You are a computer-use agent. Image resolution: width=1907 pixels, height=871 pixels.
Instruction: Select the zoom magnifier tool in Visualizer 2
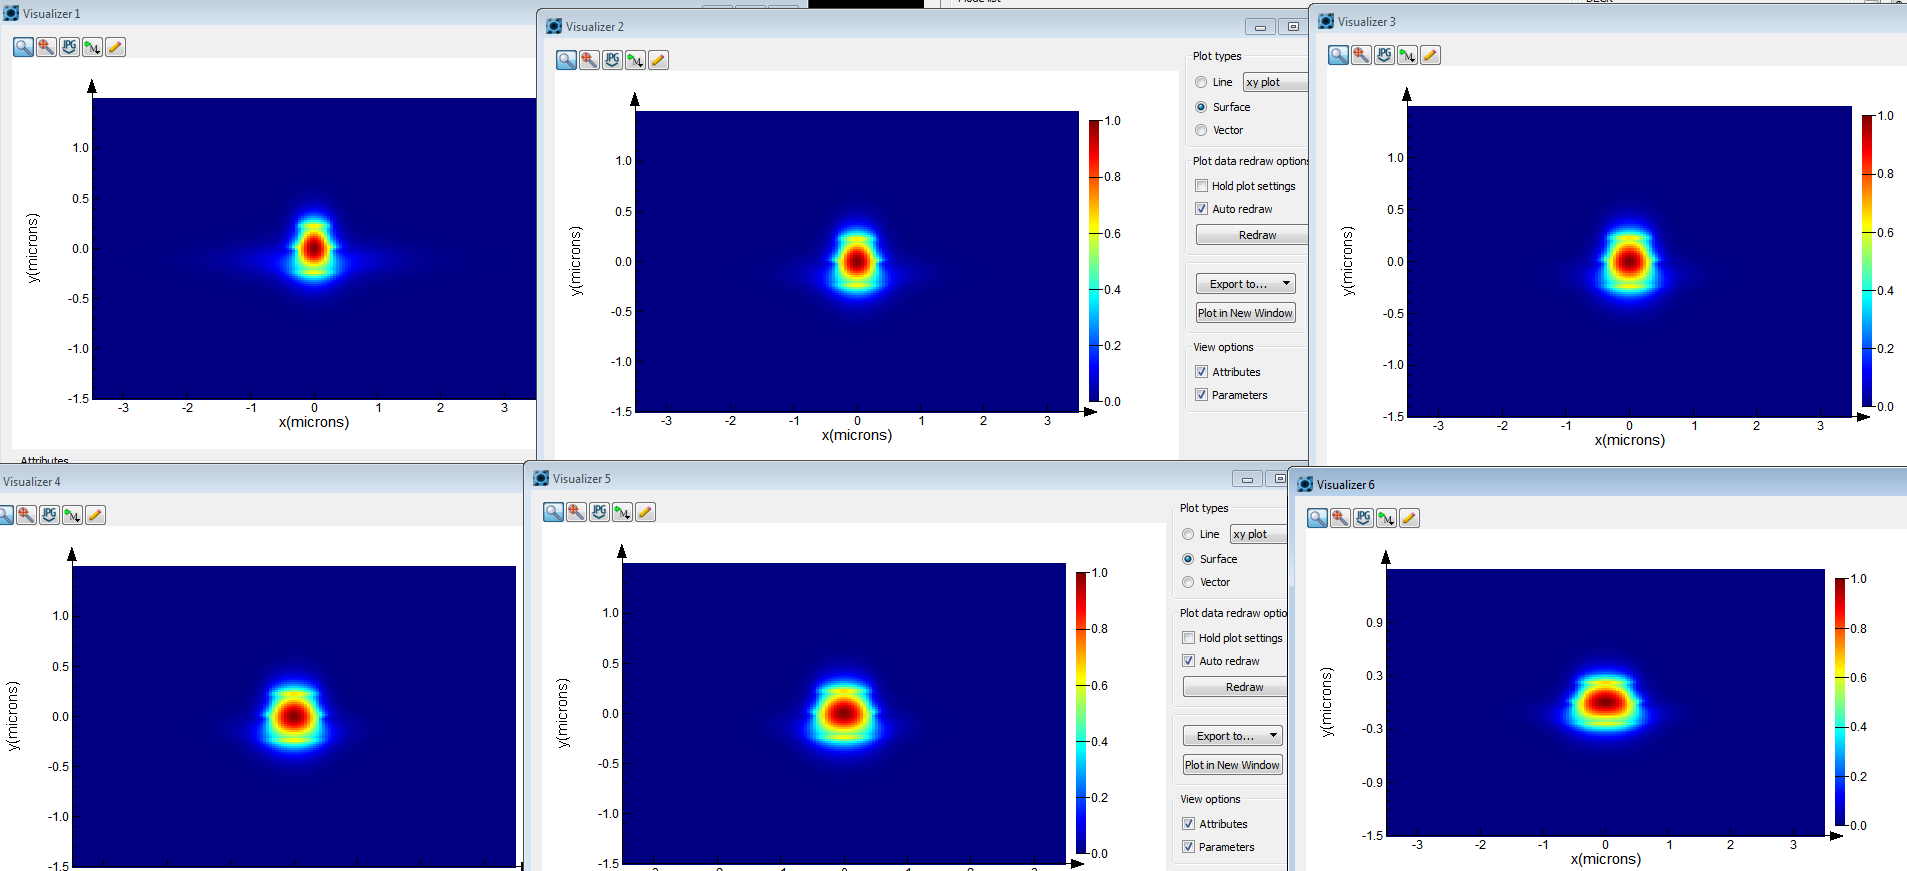click(x=567, y=60)
